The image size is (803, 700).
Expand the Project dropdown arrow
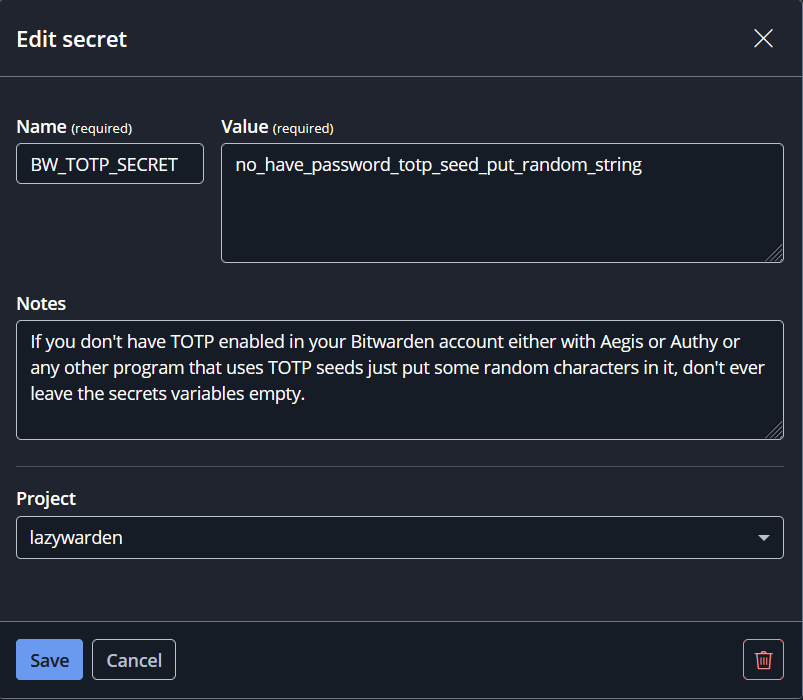(x=764, y=538)
